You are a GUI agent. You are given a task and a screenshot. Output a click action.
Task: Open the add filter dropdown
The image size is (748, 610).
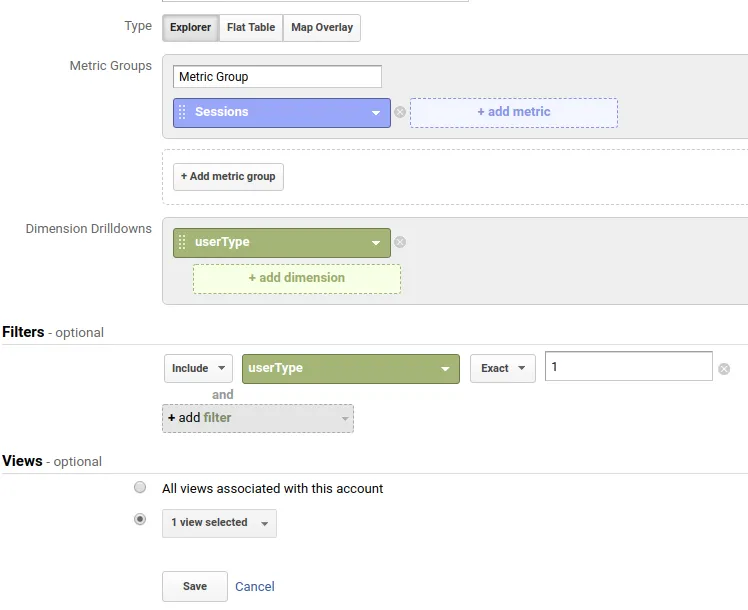point(257,418)
